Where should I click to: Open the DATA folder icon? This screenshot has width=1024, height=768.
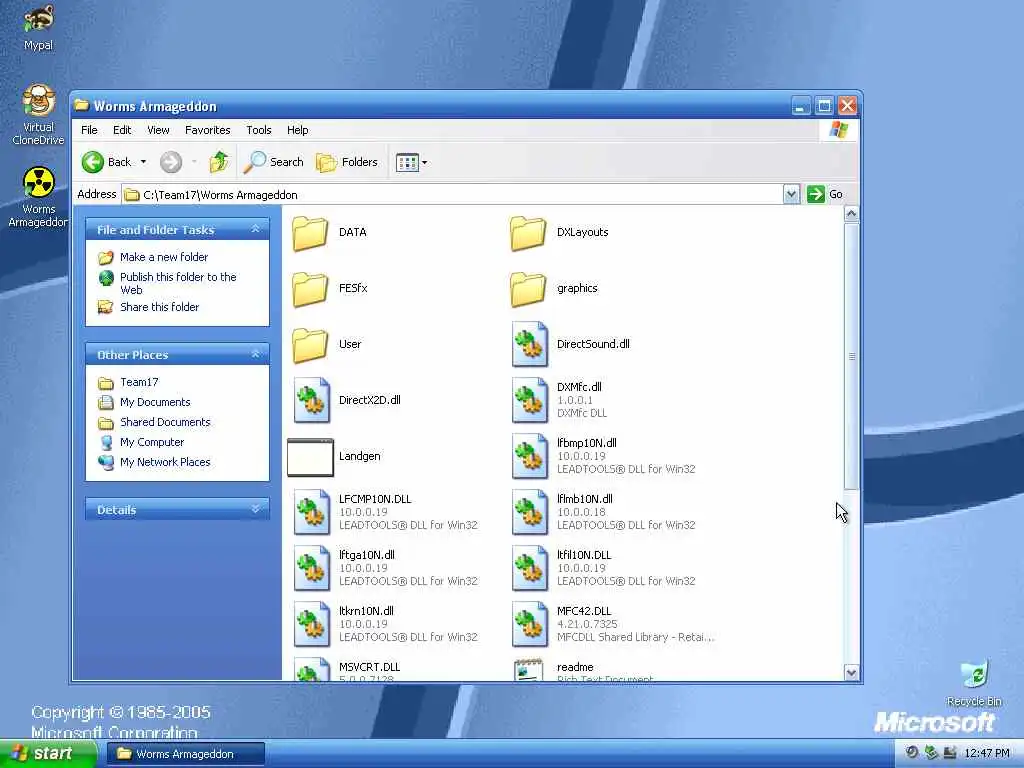310,233
